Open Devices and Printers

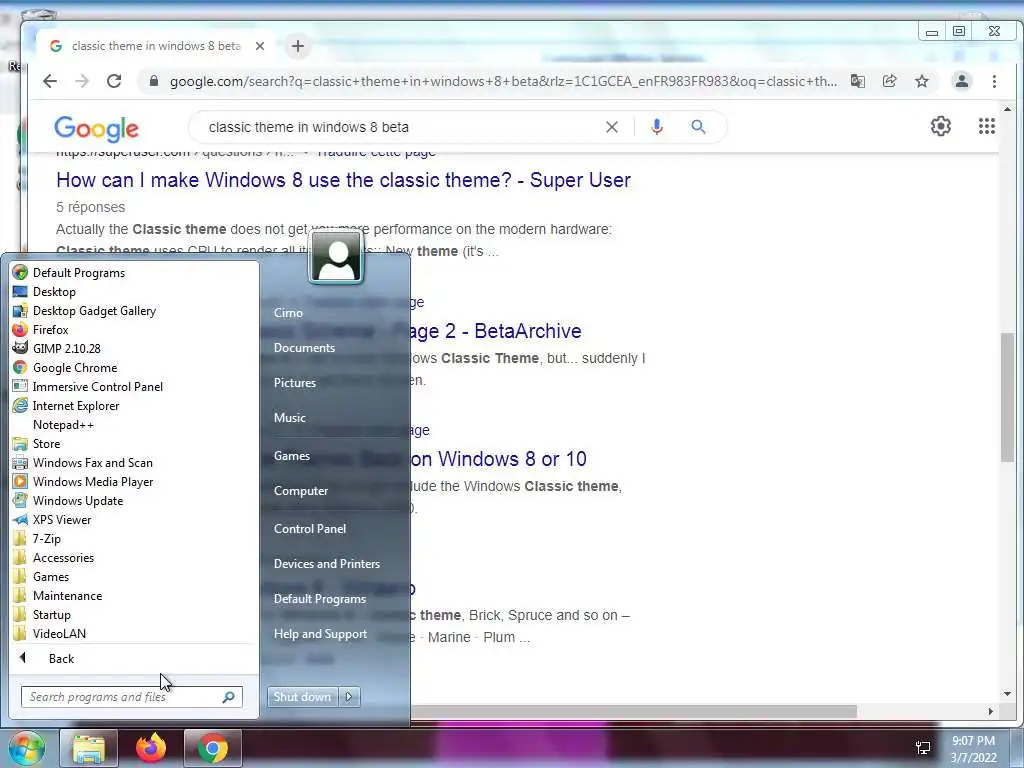tap(327, 564)
